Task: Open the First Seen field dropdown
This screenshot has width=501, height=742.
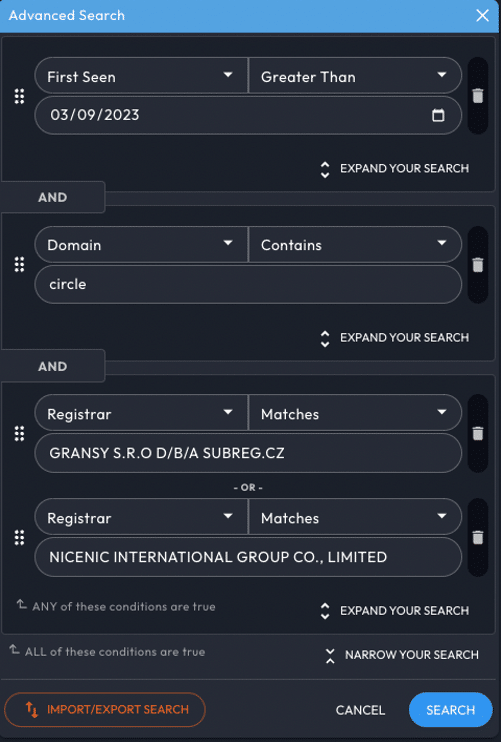Action: 141,76
